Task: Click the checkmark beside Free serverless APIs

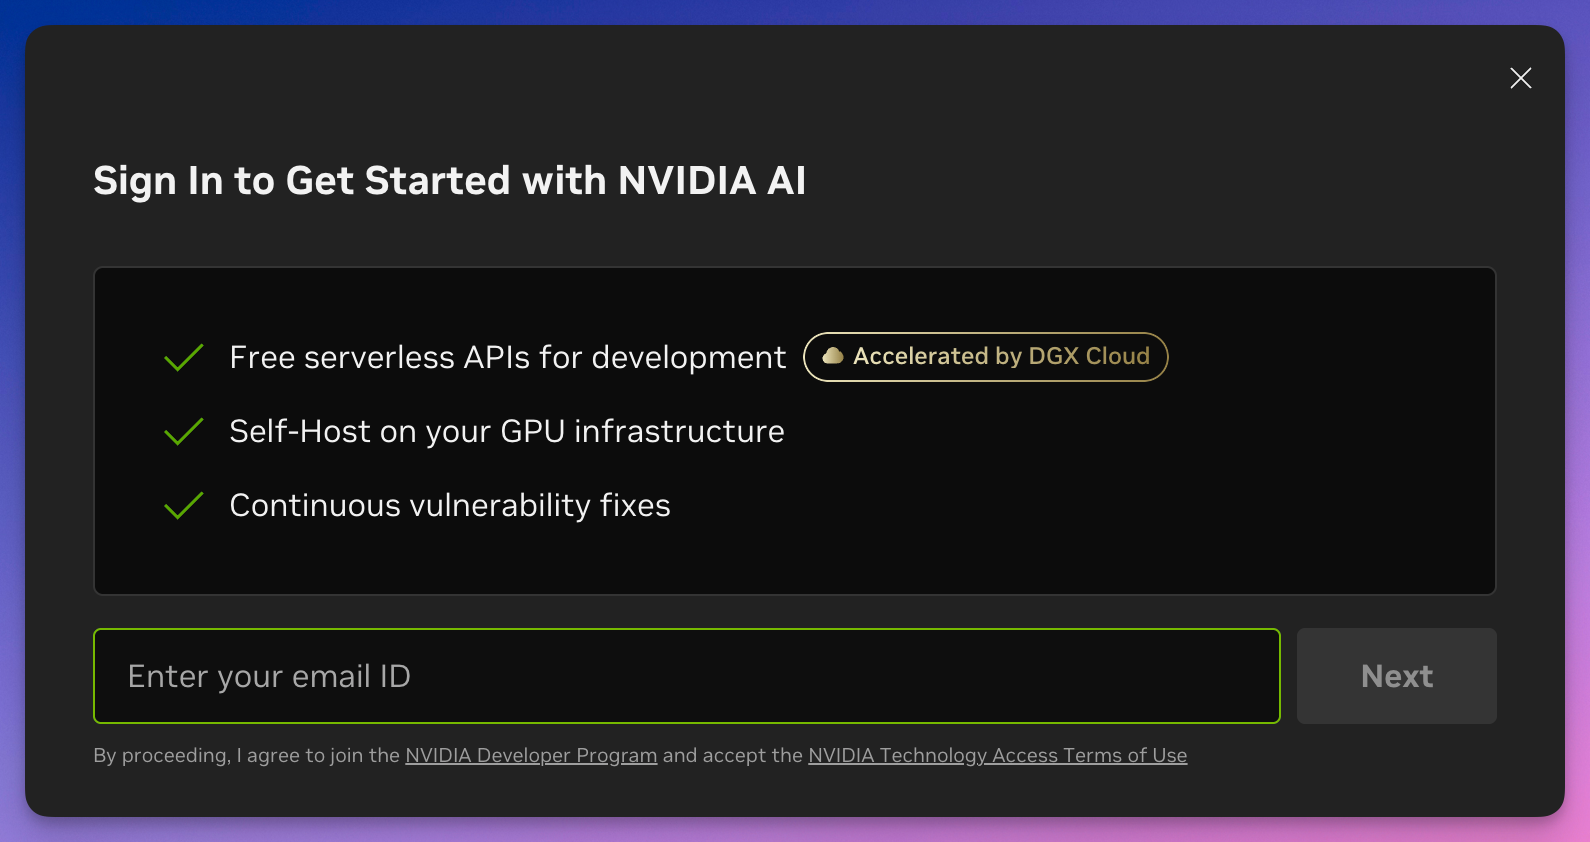Action: coord(184,357)
